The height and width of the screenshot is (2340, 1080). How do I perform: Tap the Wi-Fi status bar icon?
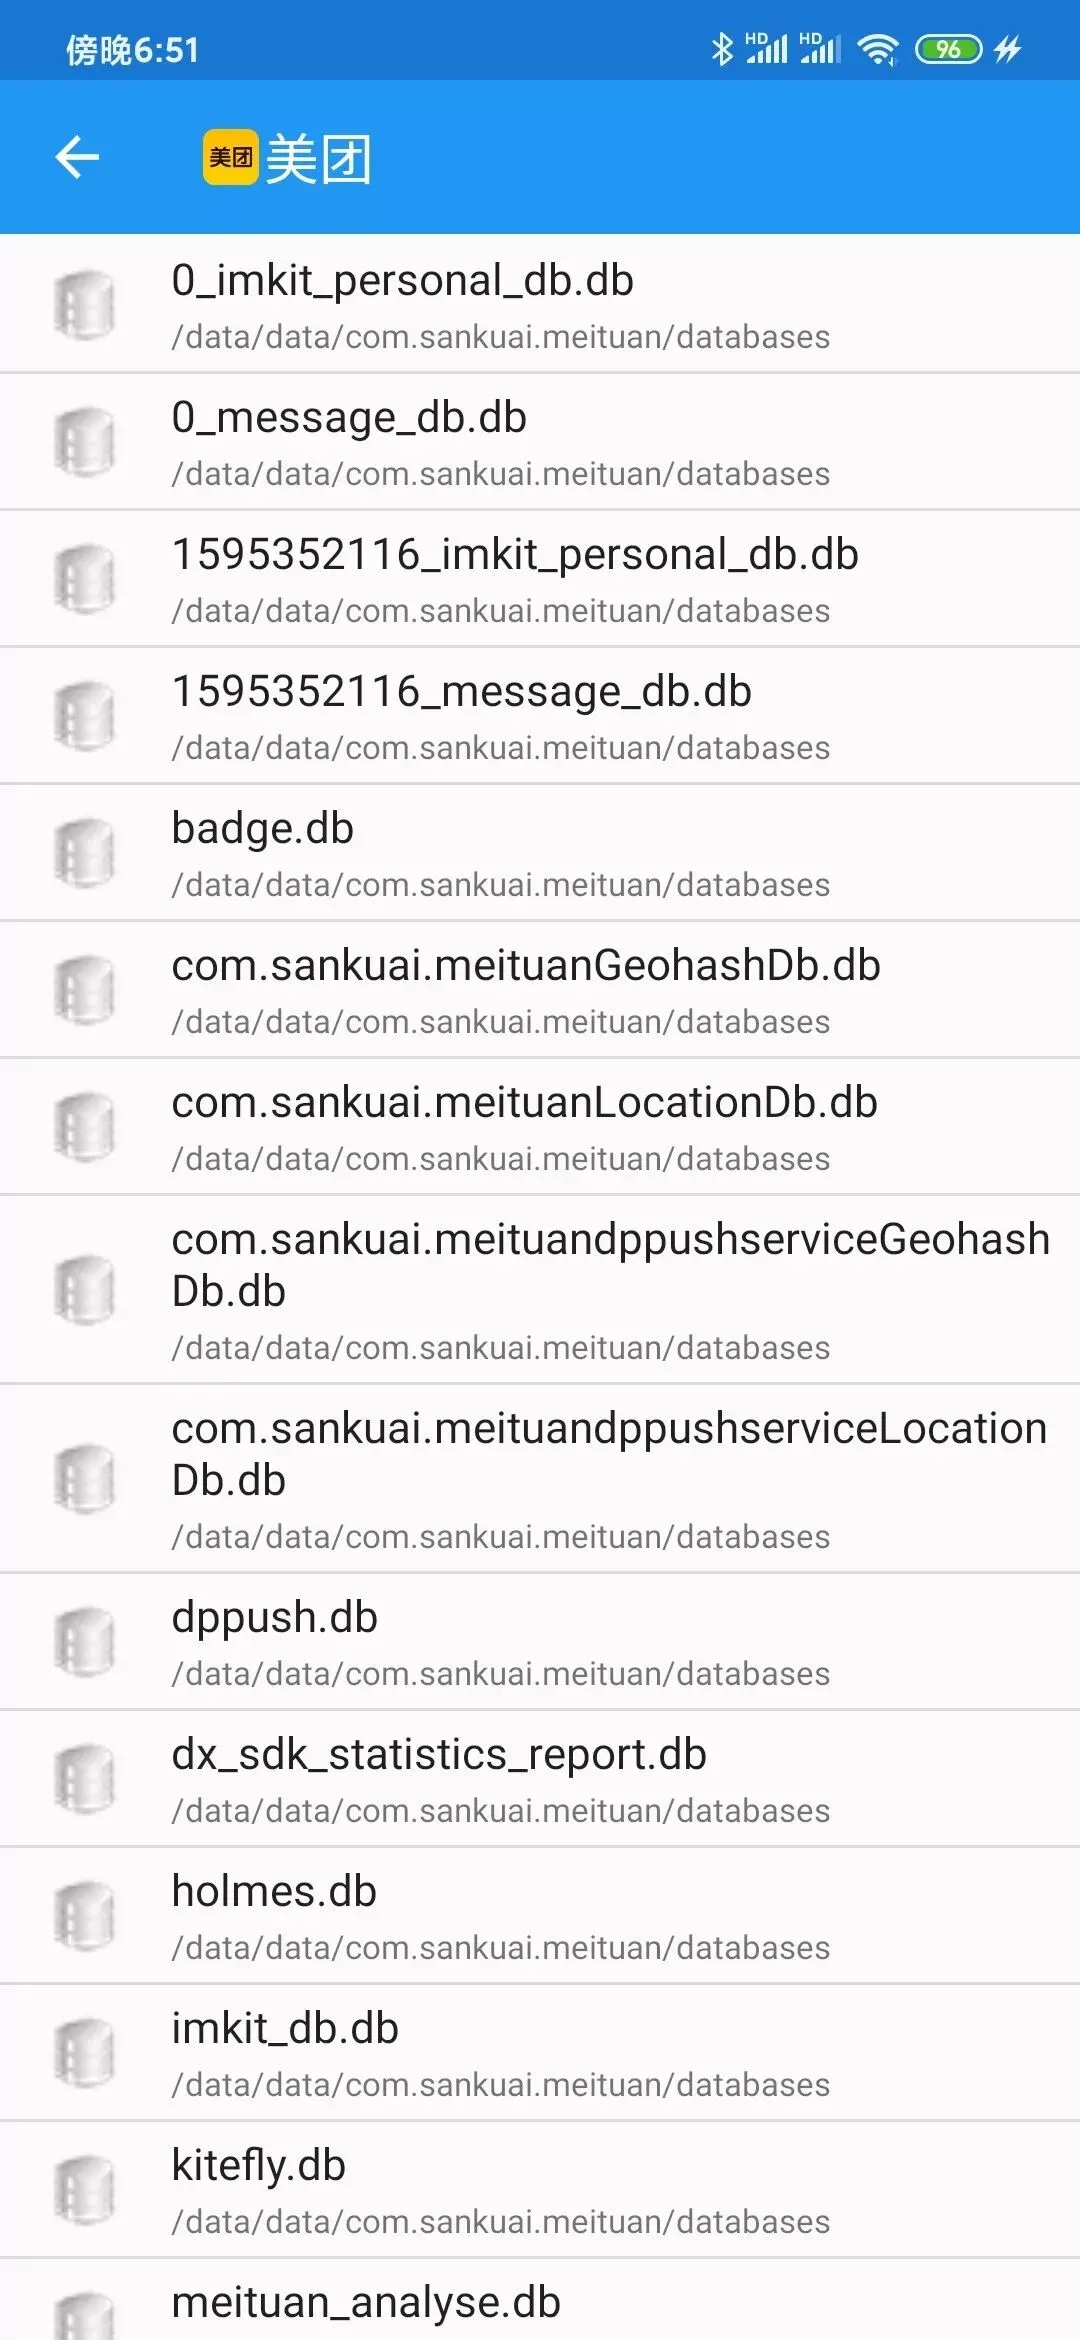tap(878, 49)
